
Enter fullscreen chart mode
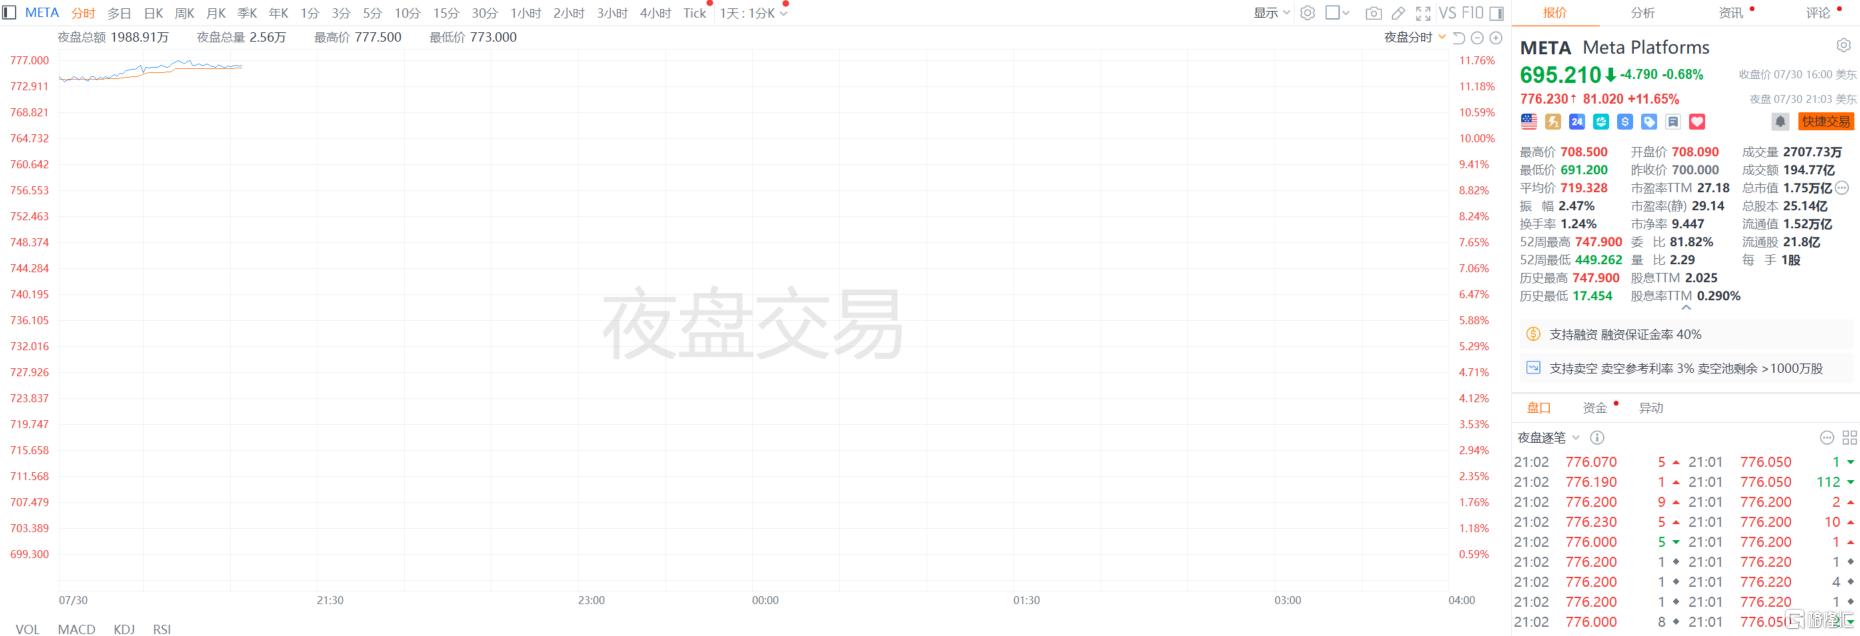tap(1422, 13)
